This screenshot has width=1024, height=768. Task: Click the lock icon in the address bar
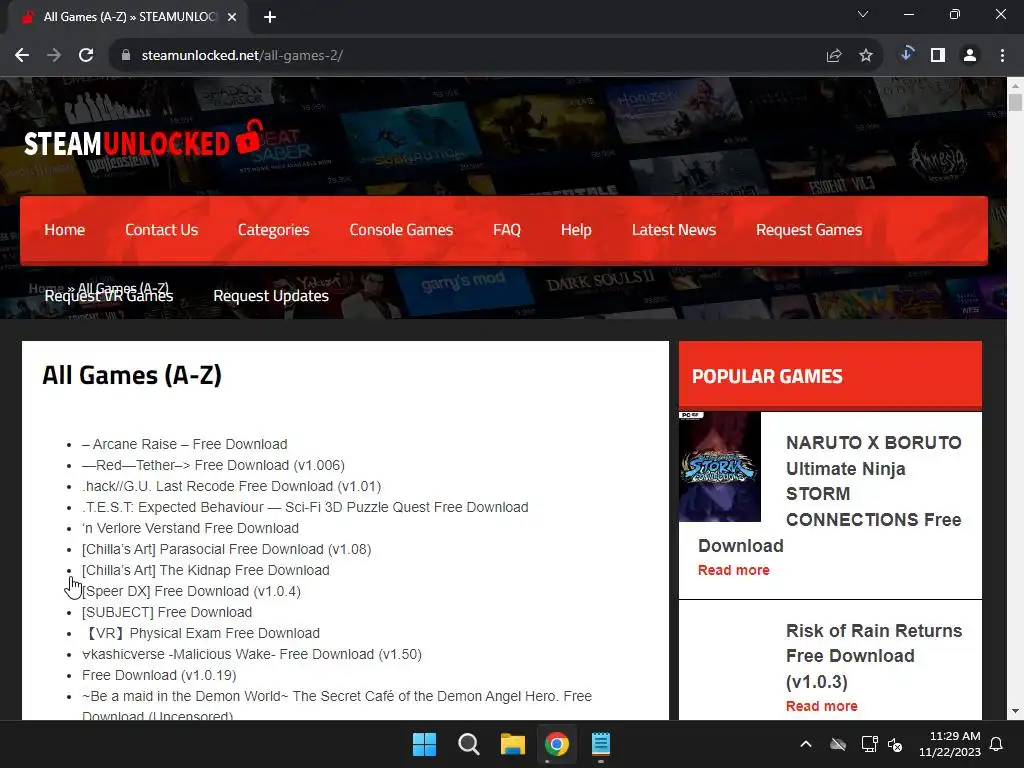126,56
